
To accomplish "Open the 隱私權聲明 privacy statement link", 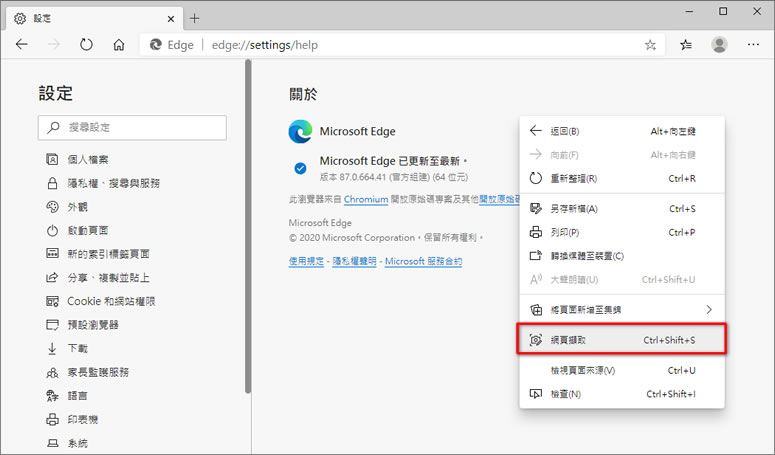I will click(354, 261).
